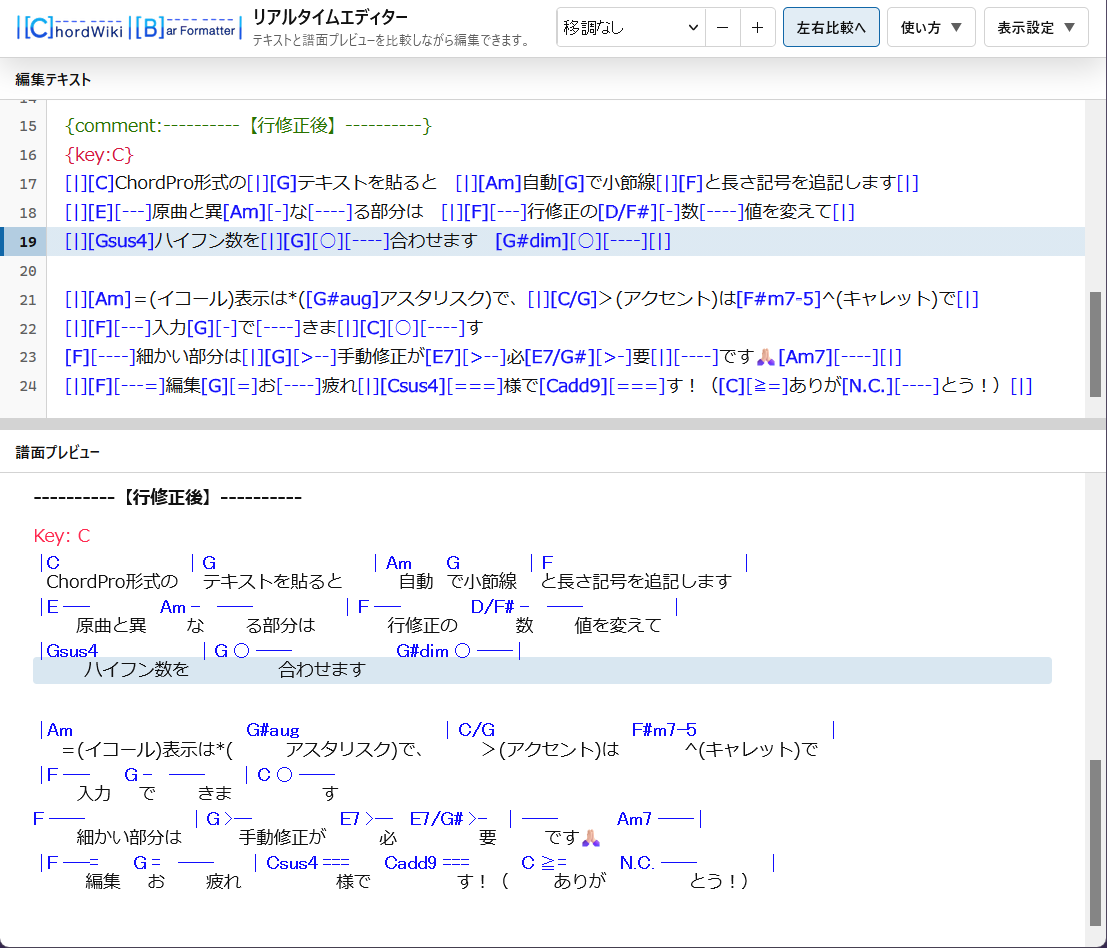1107x948 pixels.
Task: Click the {comment:} 行修正後 line in editor
Action: [x=248, y=126]
